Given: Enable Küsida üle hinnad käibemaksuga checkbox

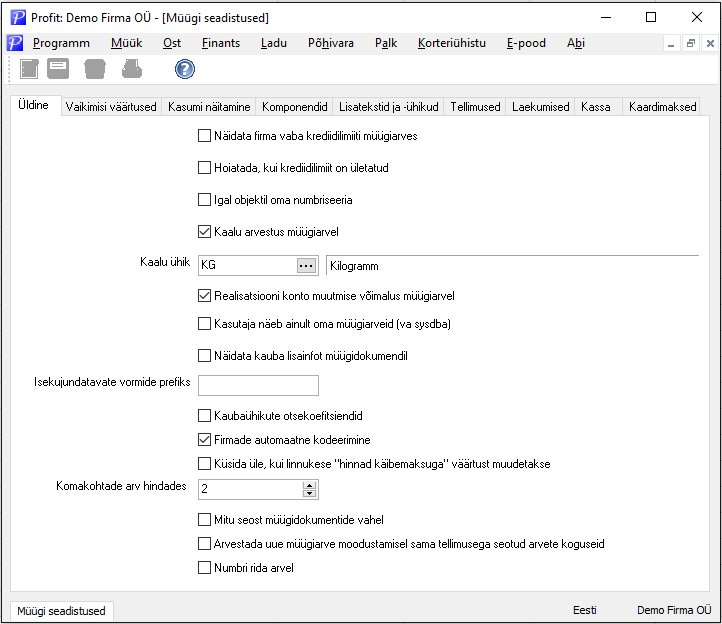Looking at the screenshot, I should 204,464.
